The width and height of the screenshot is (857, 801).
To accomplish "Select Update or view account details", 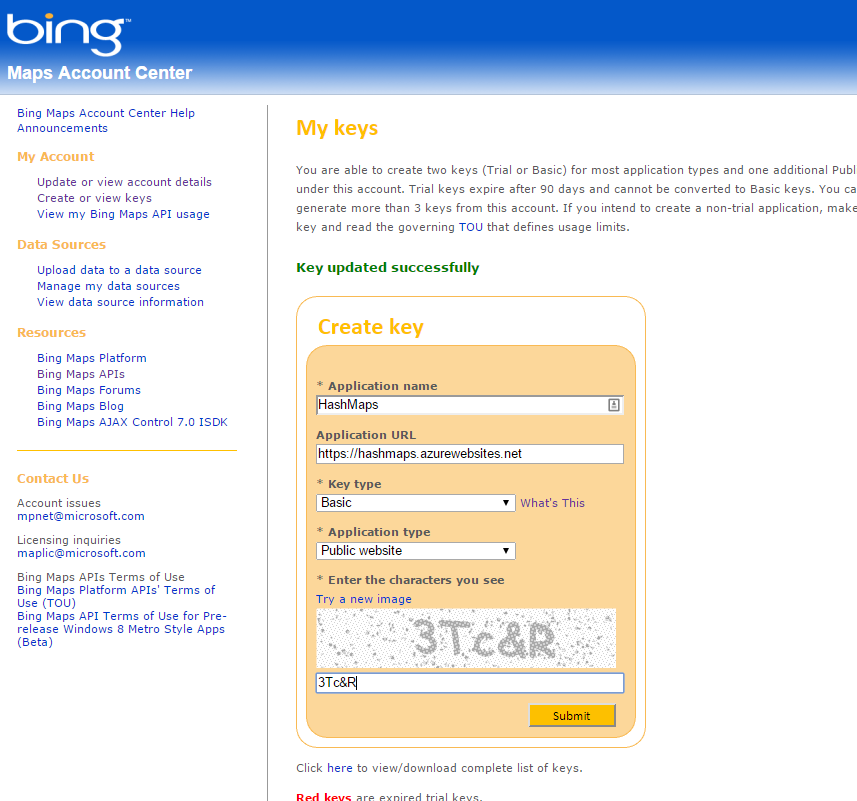I will (x=124, y=182).
